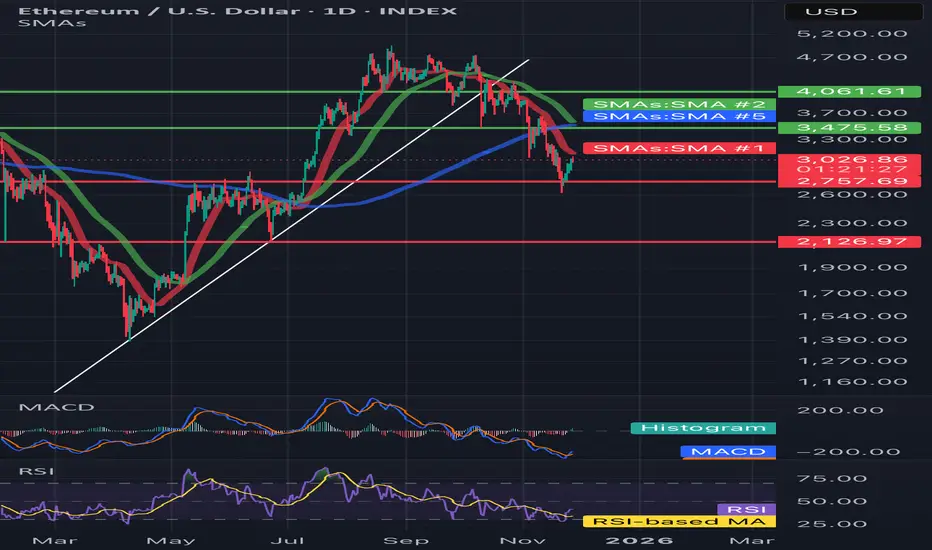The width and height of the screenshot is (932, 550).
Task: Click the yellow RSI-based MA label
Action: coord(679,521)
